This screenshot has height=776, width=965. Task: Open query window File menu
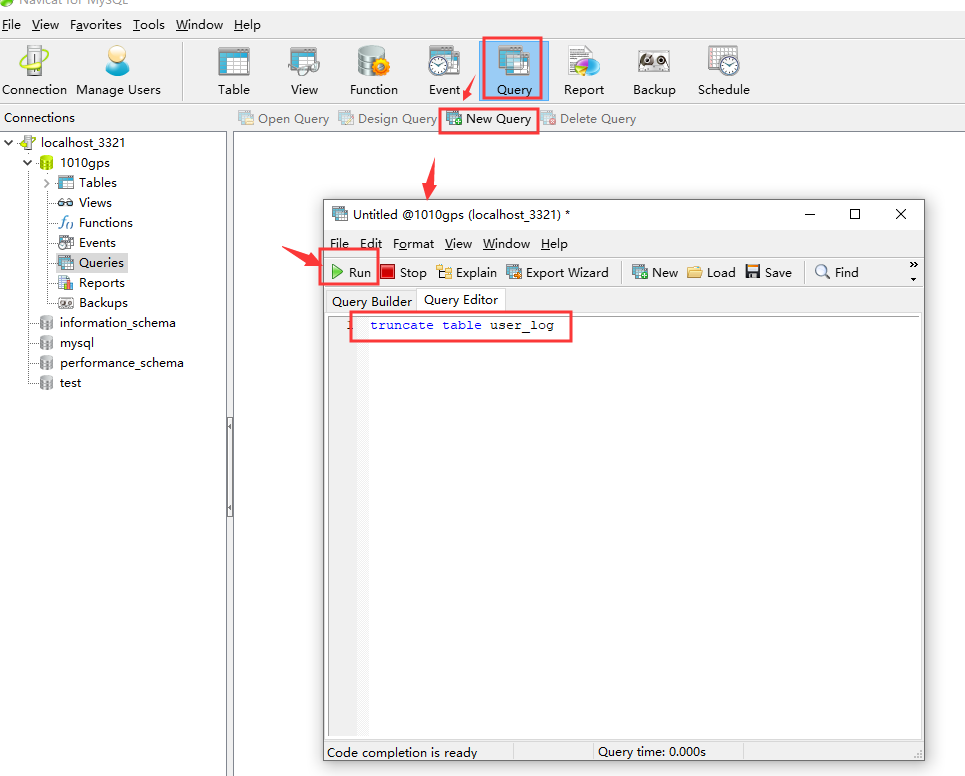[x=339, y=244]
